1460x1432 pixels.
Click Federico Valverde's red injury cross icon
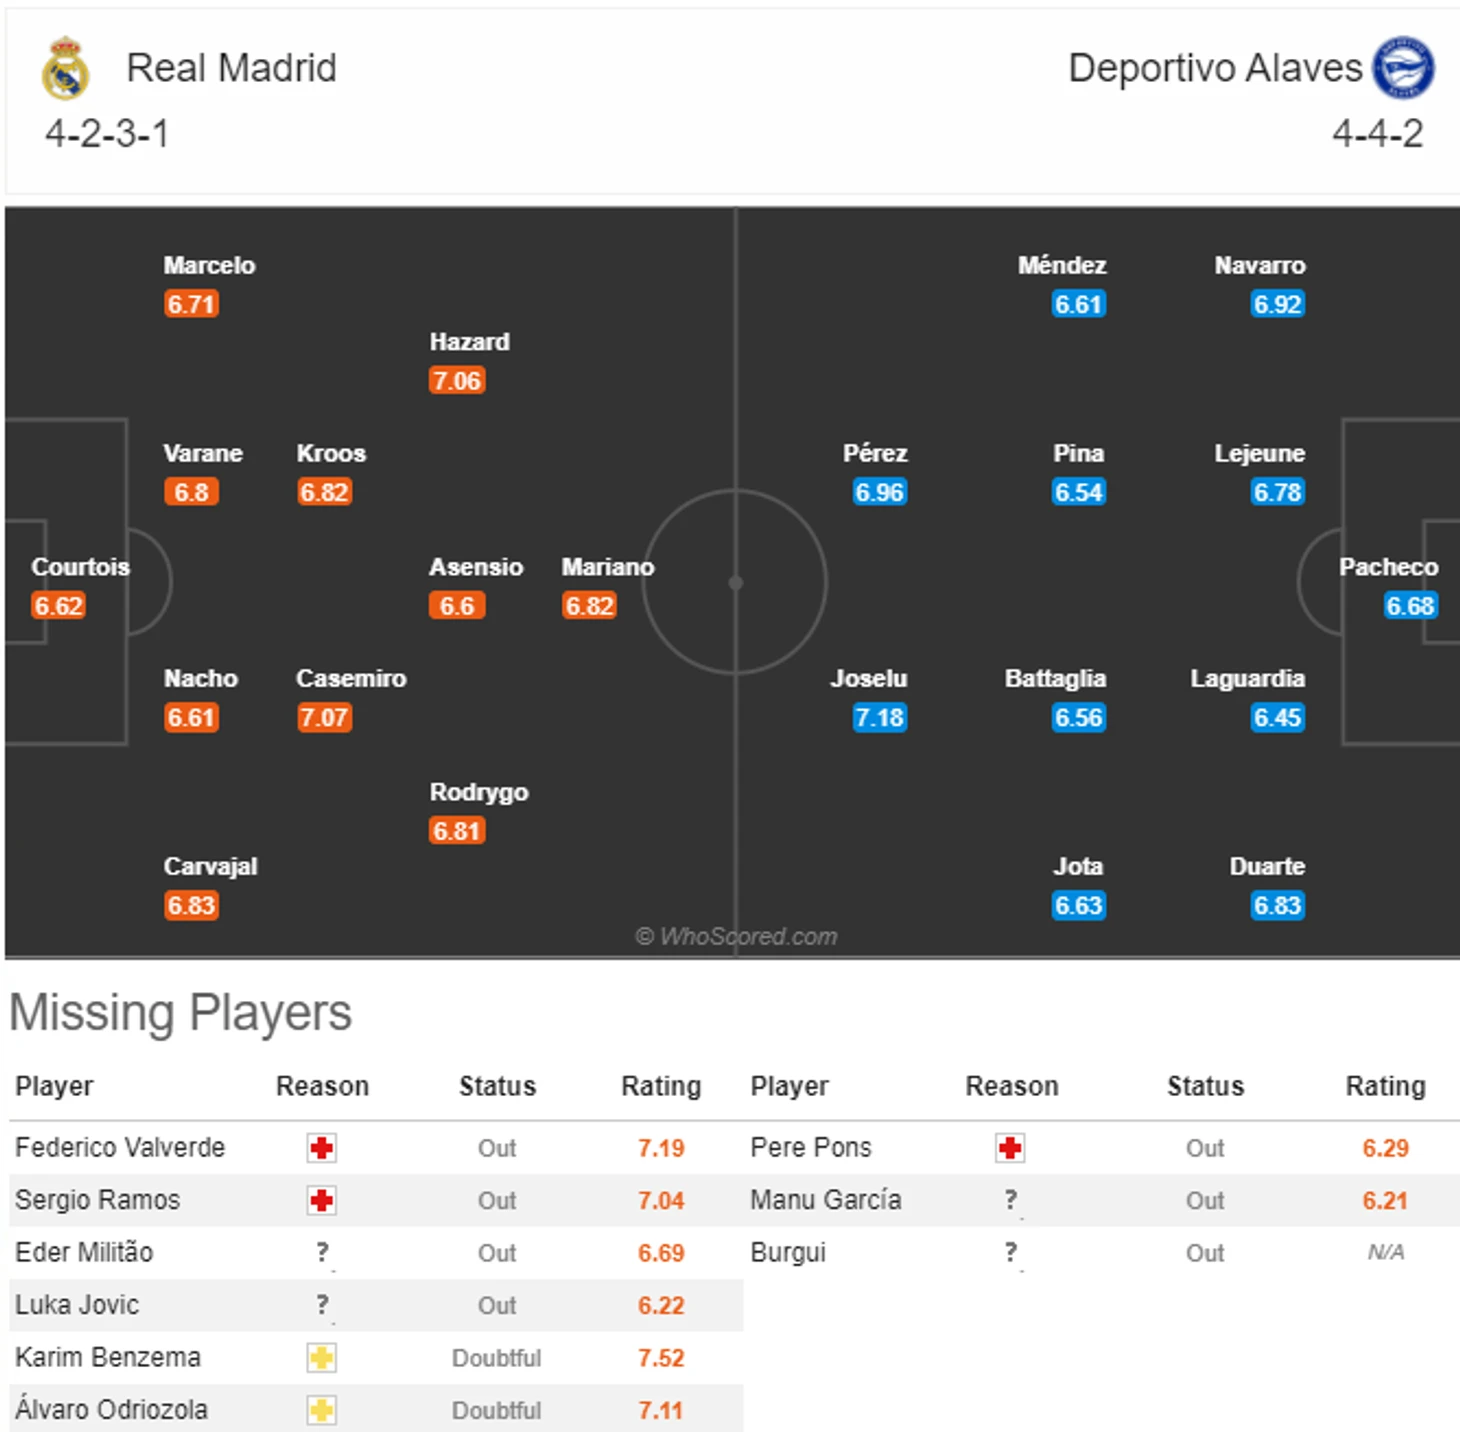(322, 1148)
